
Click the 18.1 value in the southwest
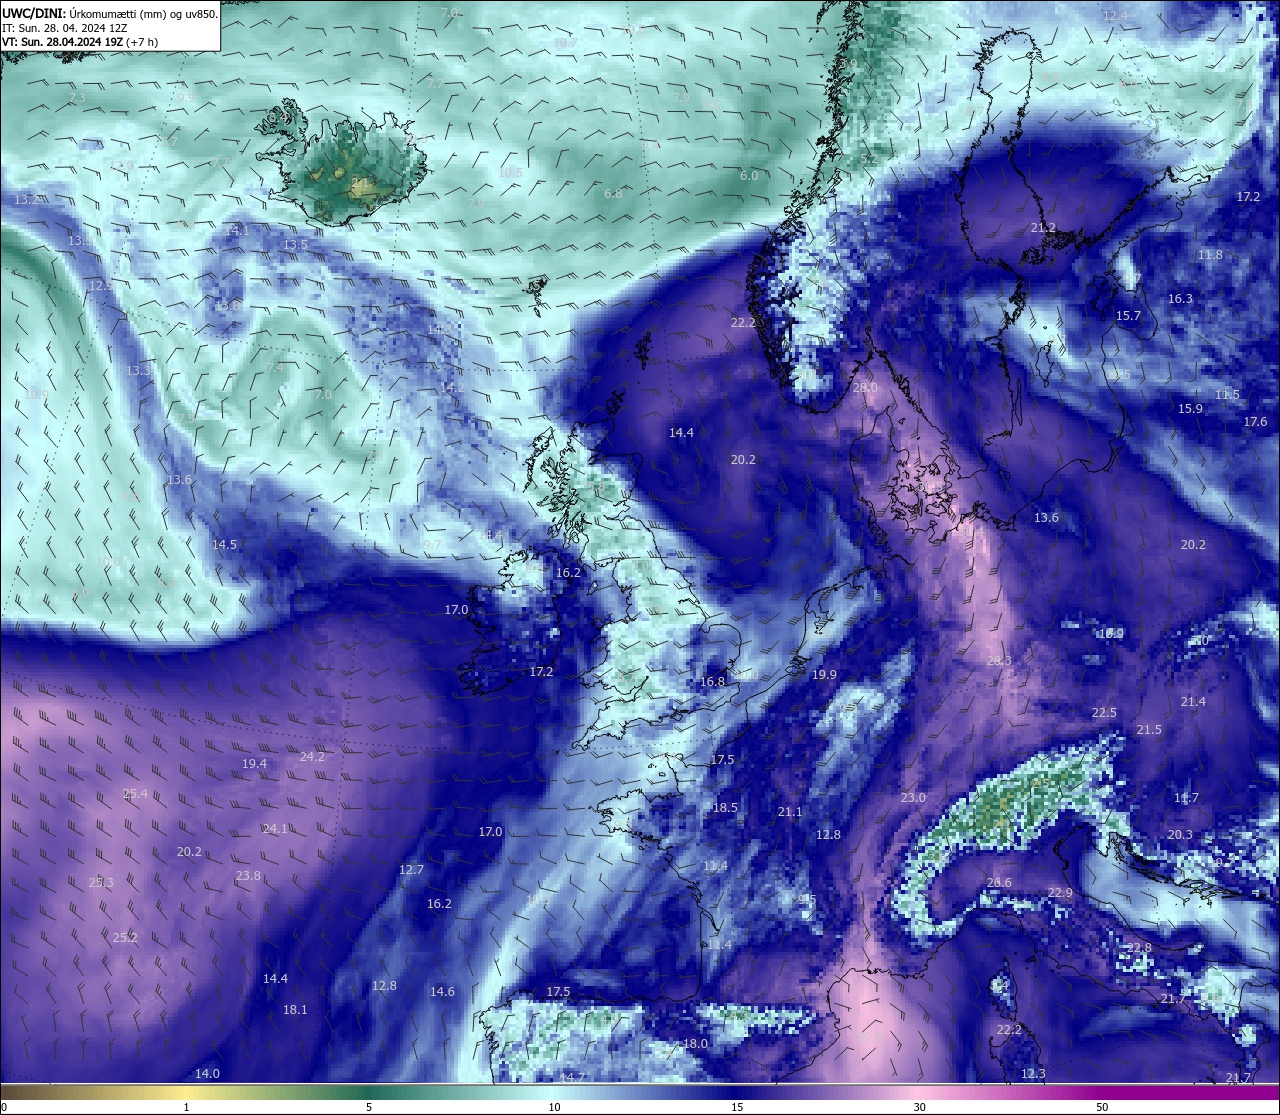[295, 1010]
